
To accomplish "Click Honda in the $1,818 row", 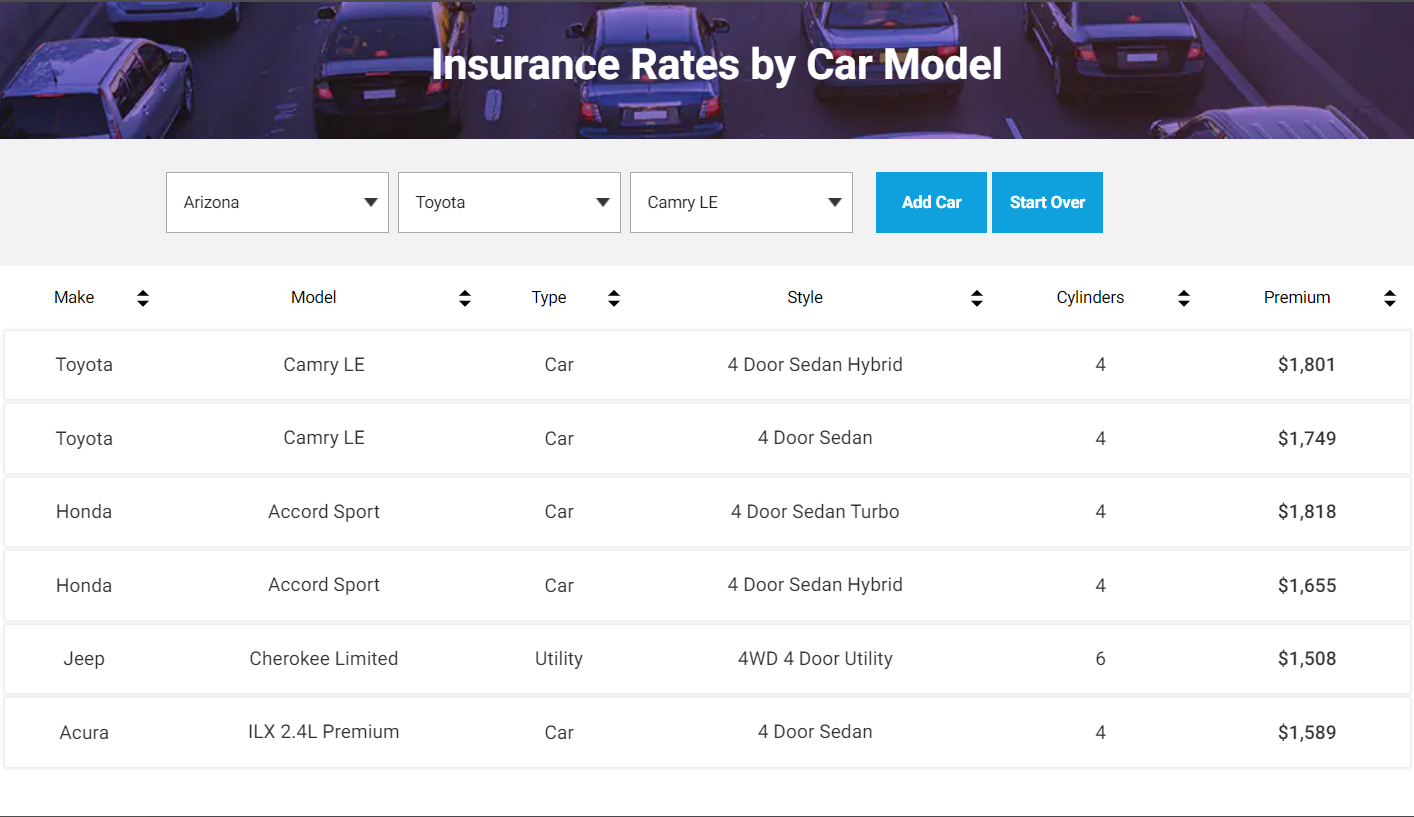I will pos(84,512).
